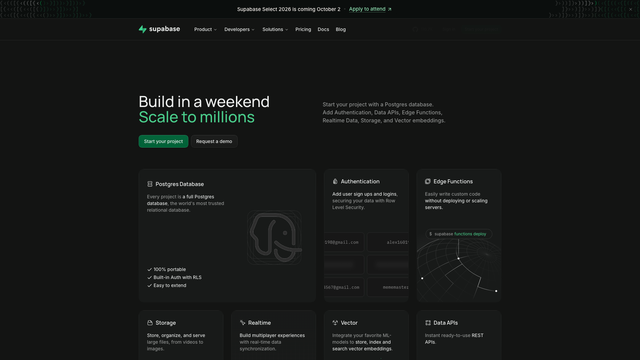Click 'Instant ready-to-use REST APIs' description
640x360 pixels.
(454, 339)
